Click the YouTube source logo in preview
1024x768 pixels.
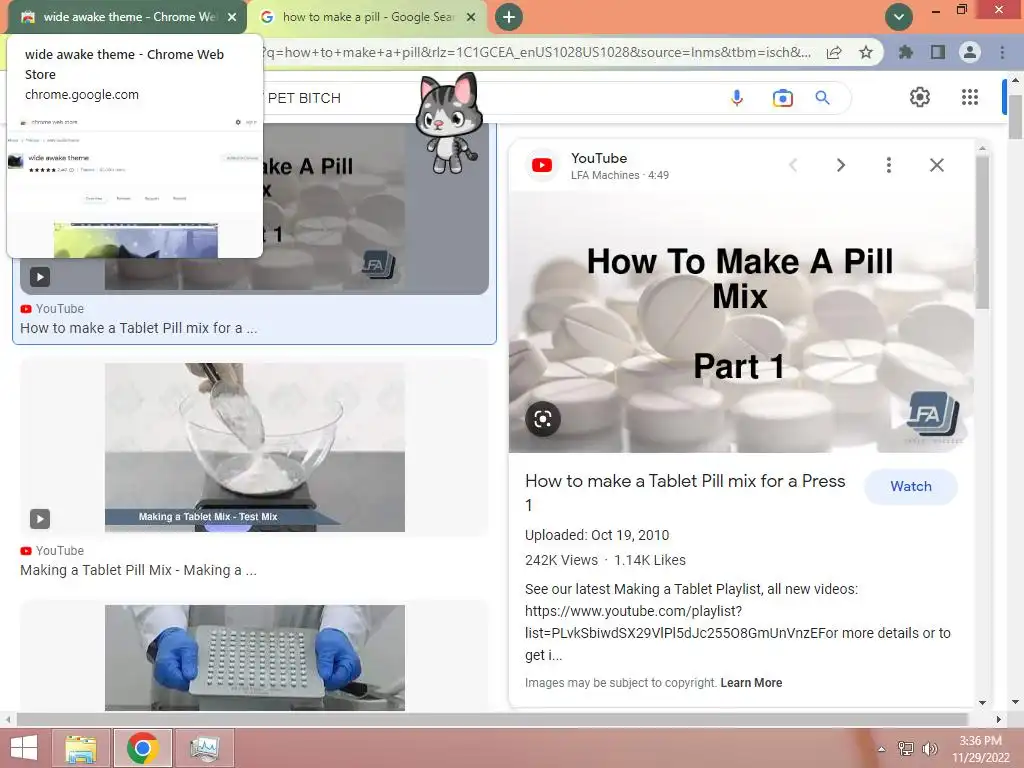coord(541,165)
